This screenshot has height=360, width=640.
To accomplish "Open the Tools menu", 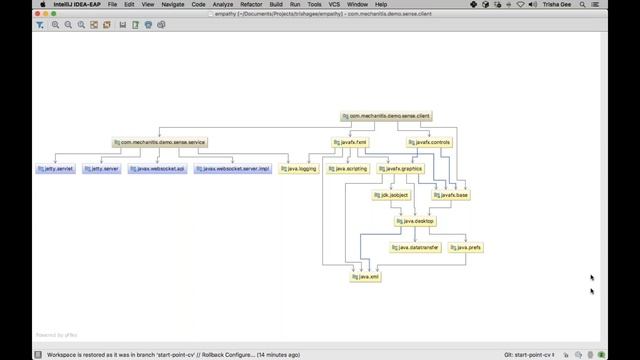I will (x=314, y=4).
